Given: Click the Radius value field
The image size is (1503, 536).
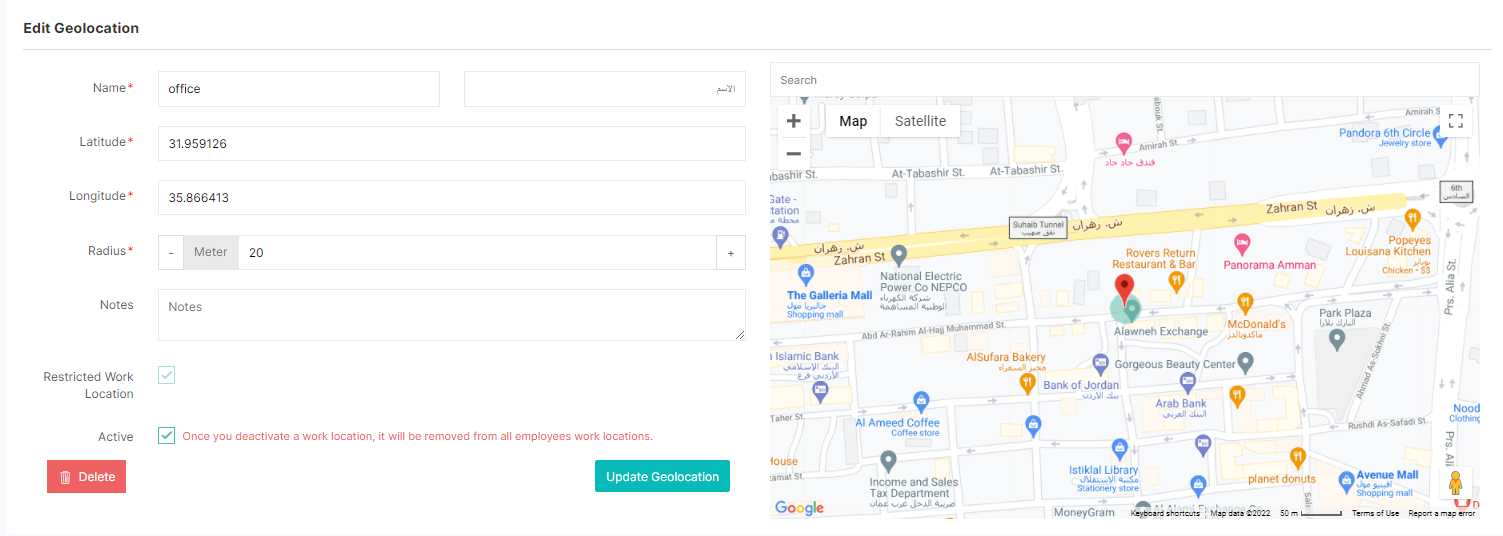Looking at the screenshot, I should point(478,253).
